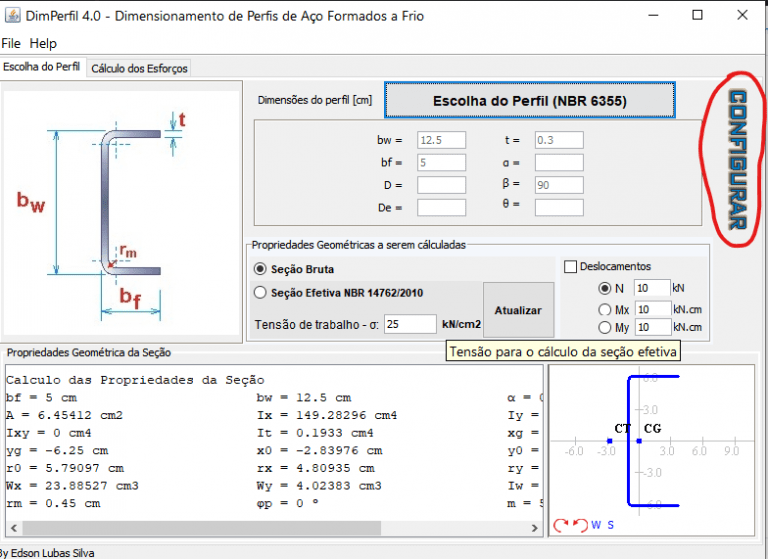This screenshot has height=559, width=768.
Task: Click the bf input field
Action: coord(441,162)
